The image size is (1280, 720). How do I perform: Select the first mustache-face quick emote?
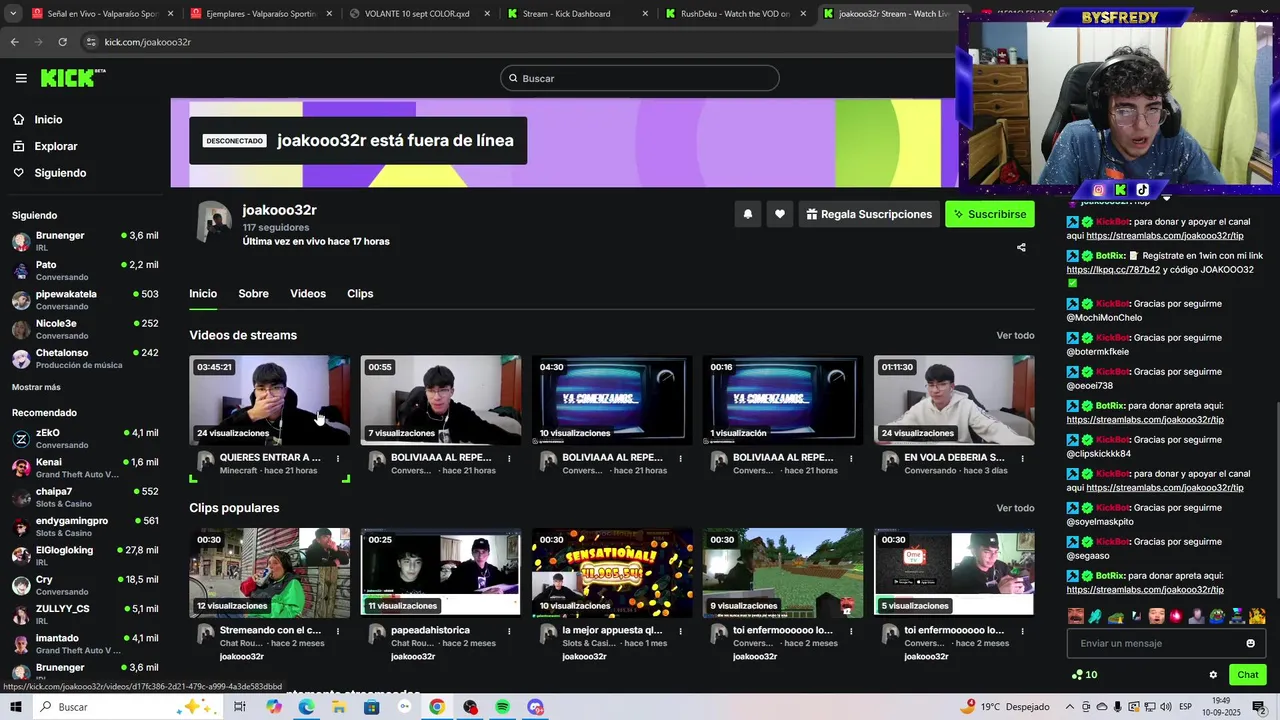click(x=1075, y=616)
